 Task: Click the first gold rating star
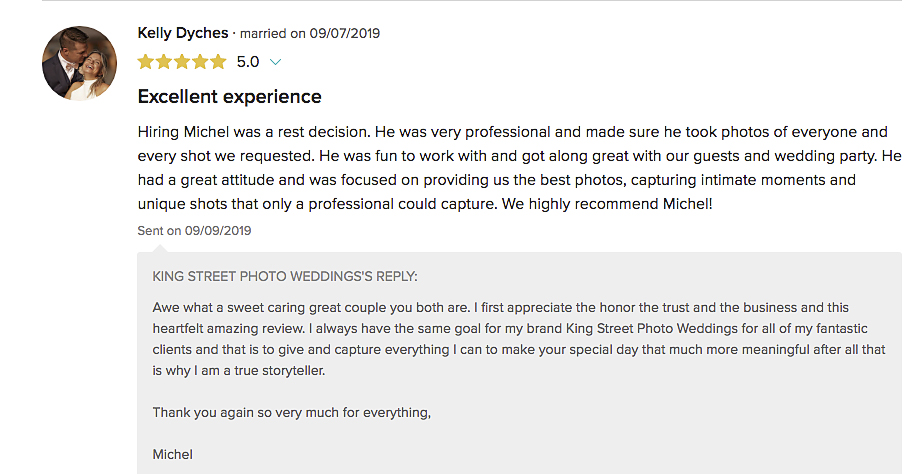tap(146, 62)
